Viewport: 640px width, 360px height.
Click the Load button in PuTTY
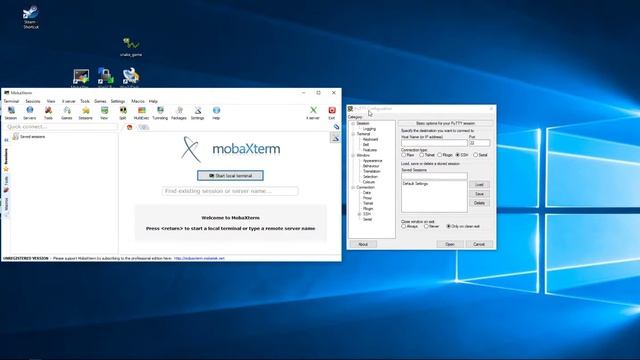(x=479, y=185)
